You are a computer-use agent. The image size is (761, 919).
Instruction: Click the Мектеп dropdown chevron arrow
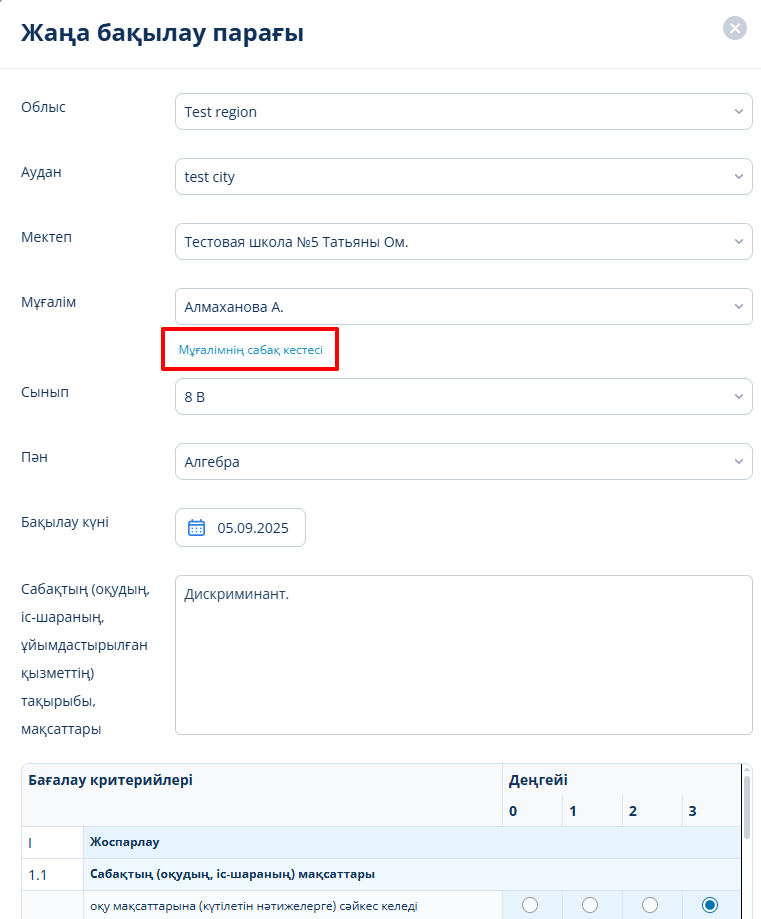pyautogui.click(x=738, y=242)
